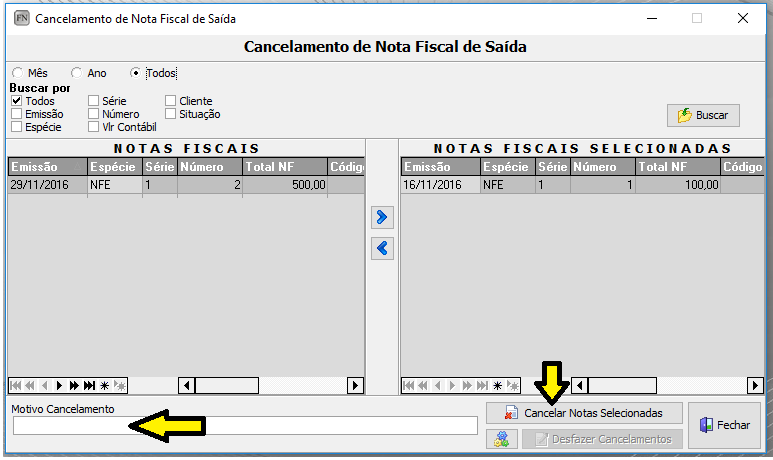773x460 pixels.
Task: Move selected nota to the right list
Action: point(382,217)
